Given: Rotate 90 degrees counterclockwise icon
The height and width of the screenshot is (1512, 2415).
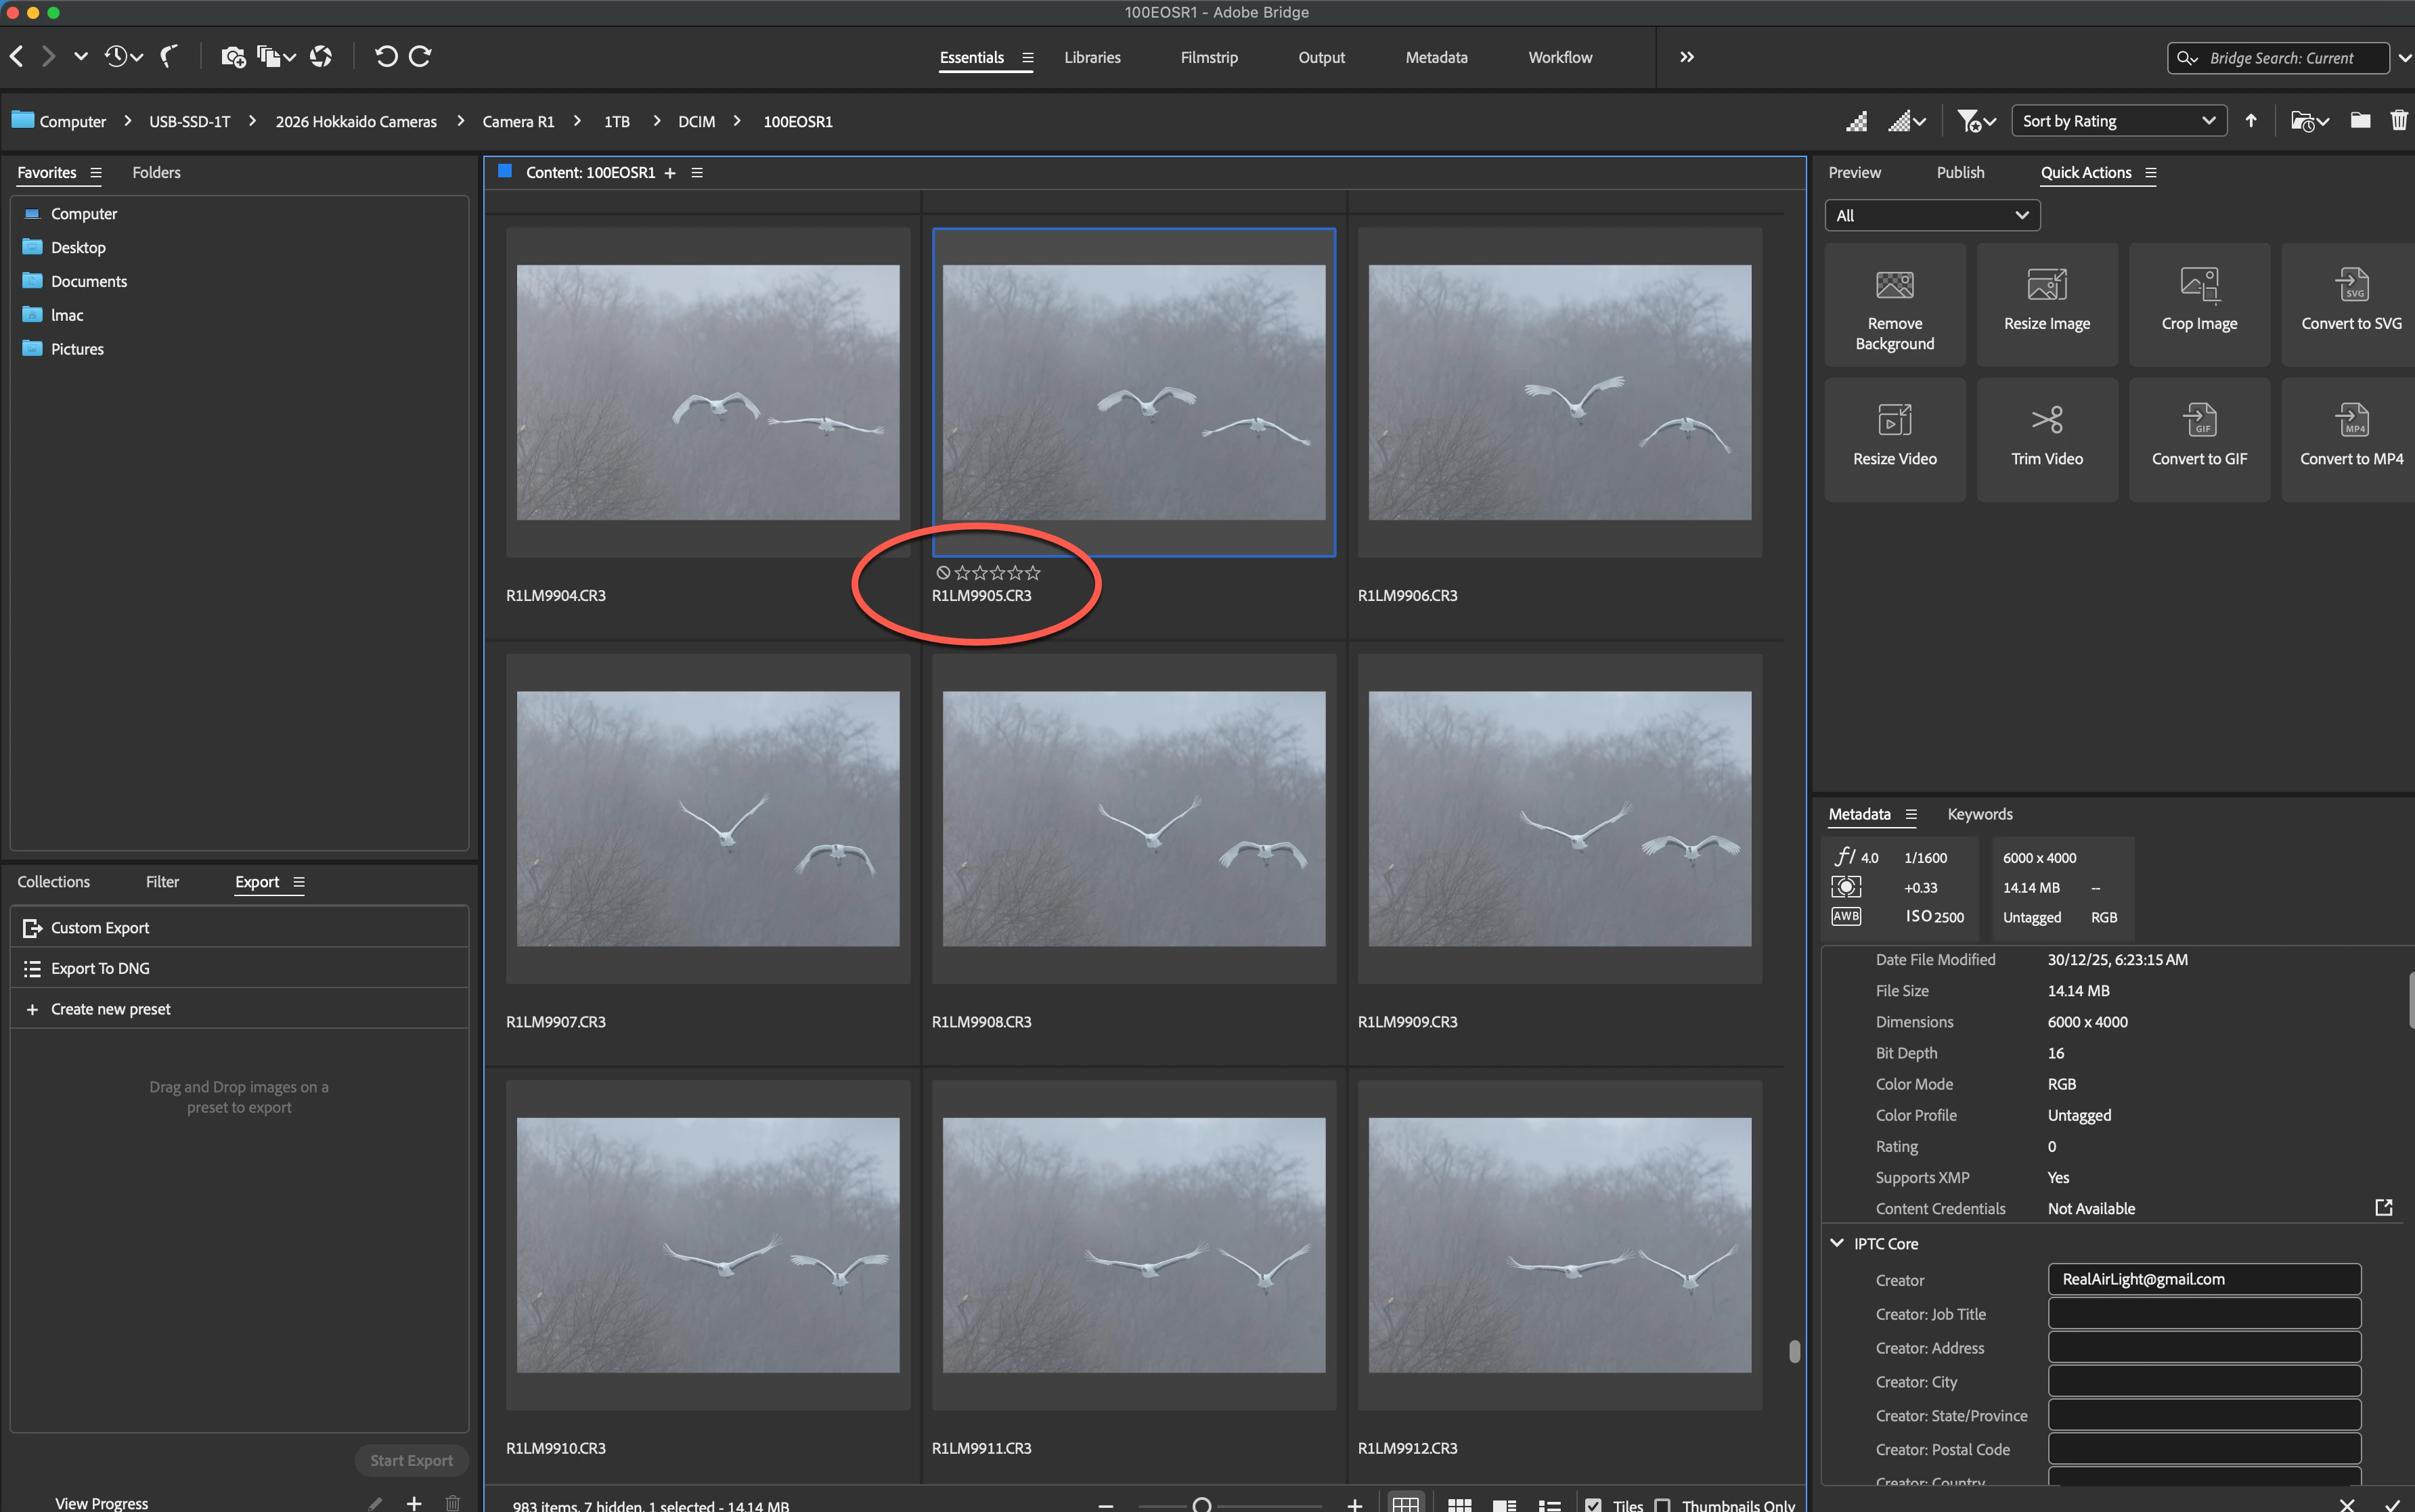Looking at the screenshot, I should click(385, 57).
